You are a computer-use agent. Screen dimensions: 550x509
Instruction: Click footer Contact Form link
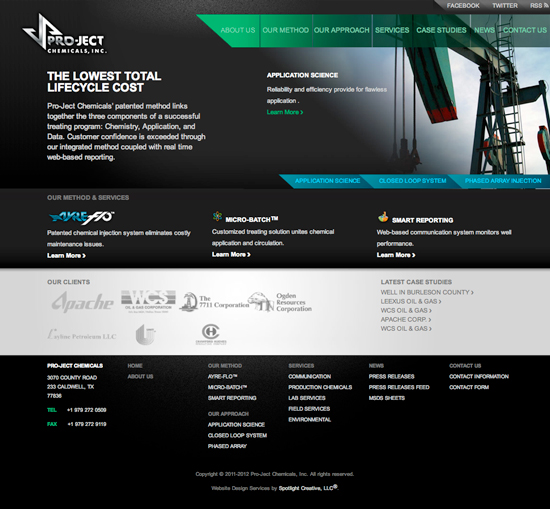469,387
